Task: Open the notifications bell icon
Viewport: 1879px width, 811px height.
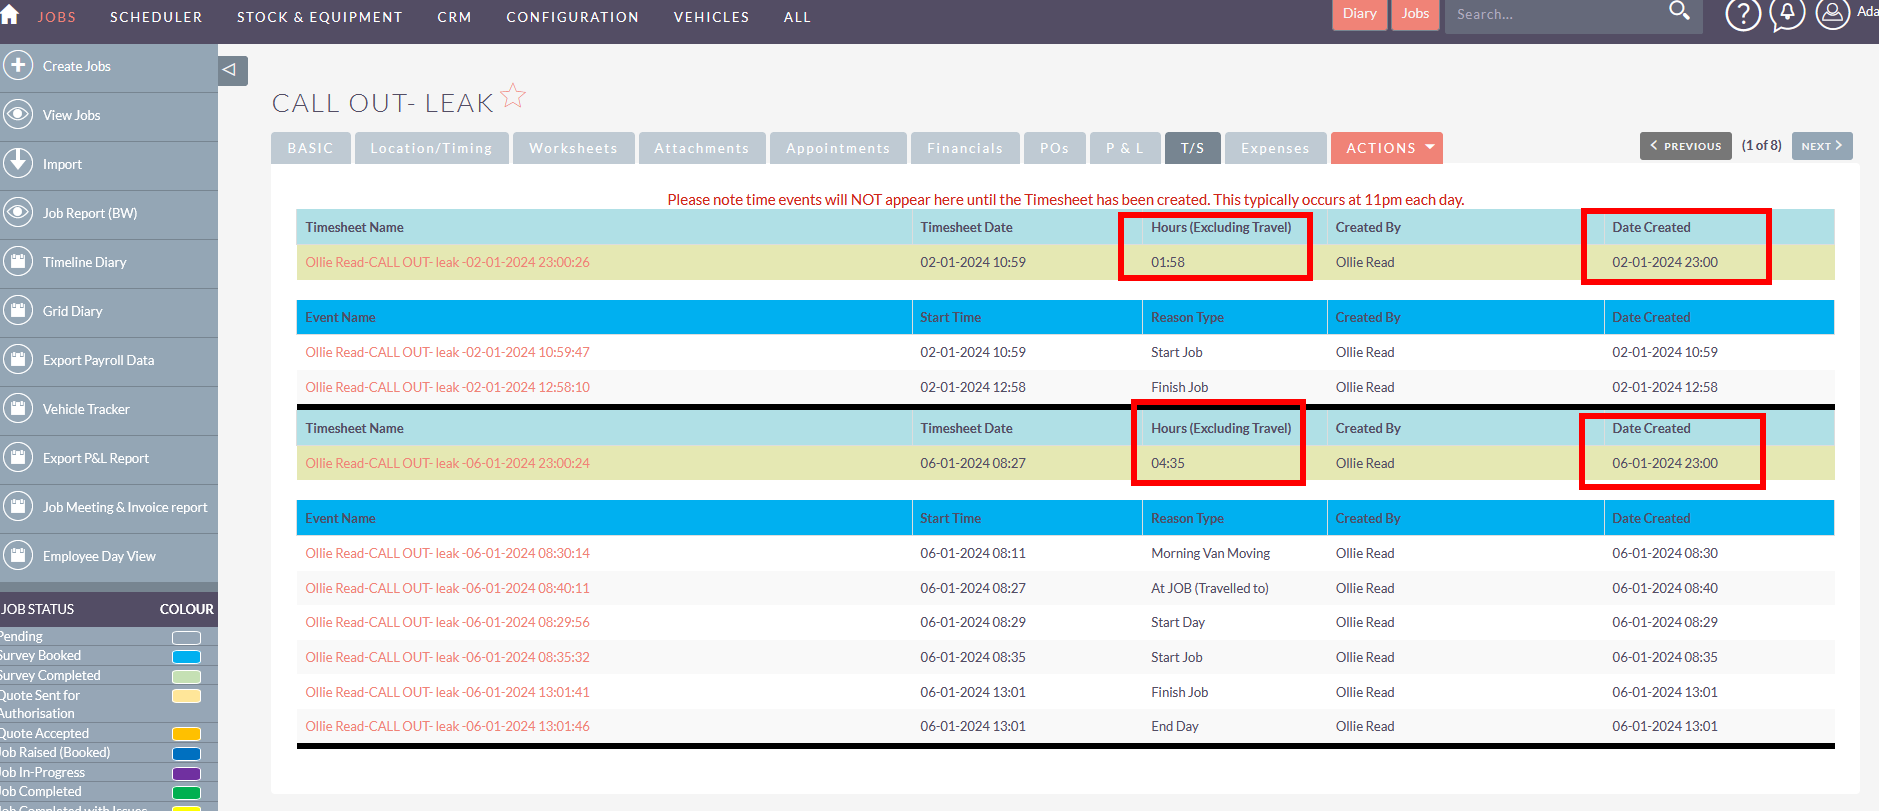Action: tap(1787, 15)
